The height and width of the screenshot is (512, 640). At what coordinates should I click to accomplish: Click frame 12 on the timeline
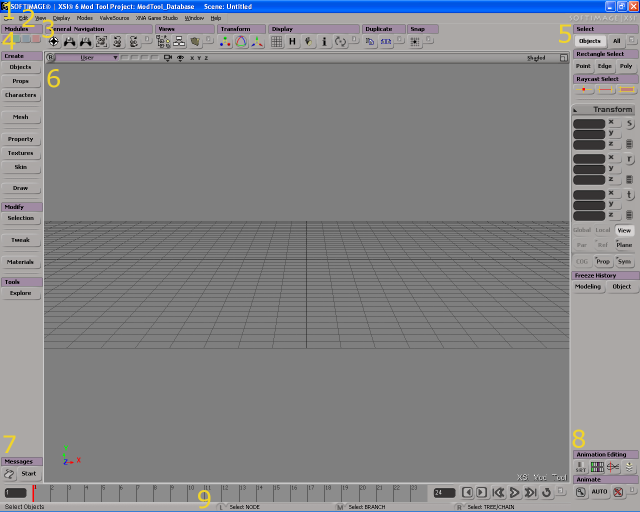click(x=222, y=493)
